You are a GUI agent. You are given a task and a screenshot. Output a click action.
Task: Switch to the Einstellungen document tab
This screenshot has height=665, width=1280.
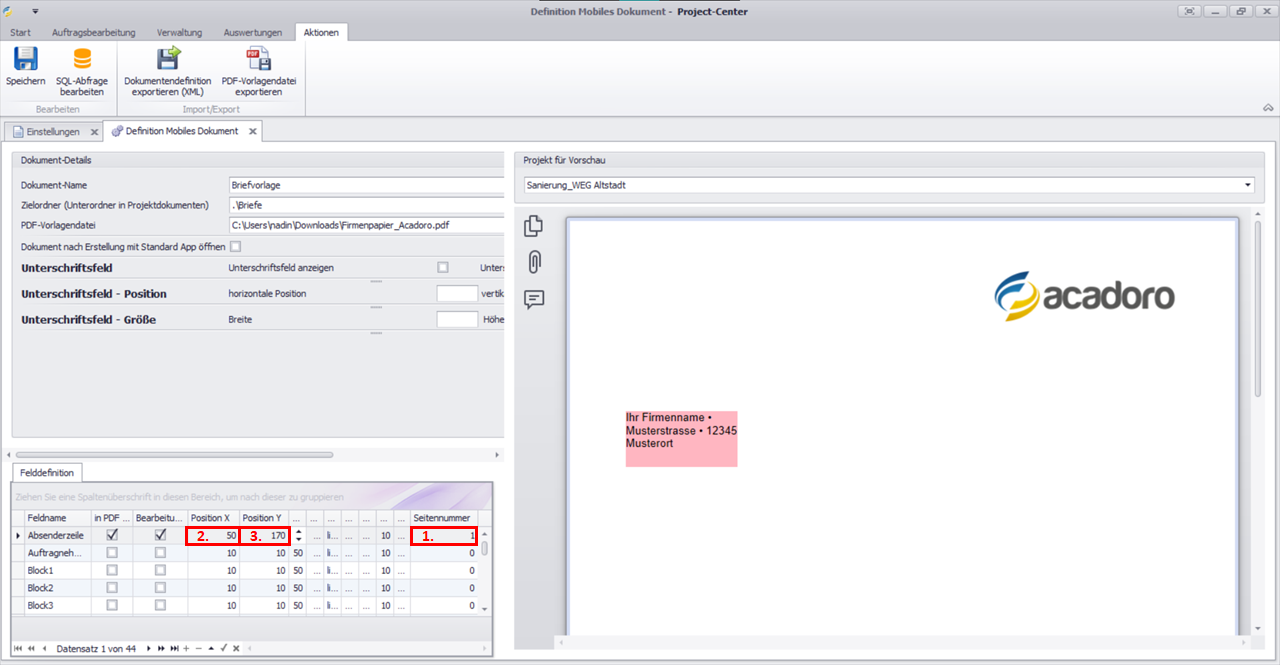(x=52, y=131)
